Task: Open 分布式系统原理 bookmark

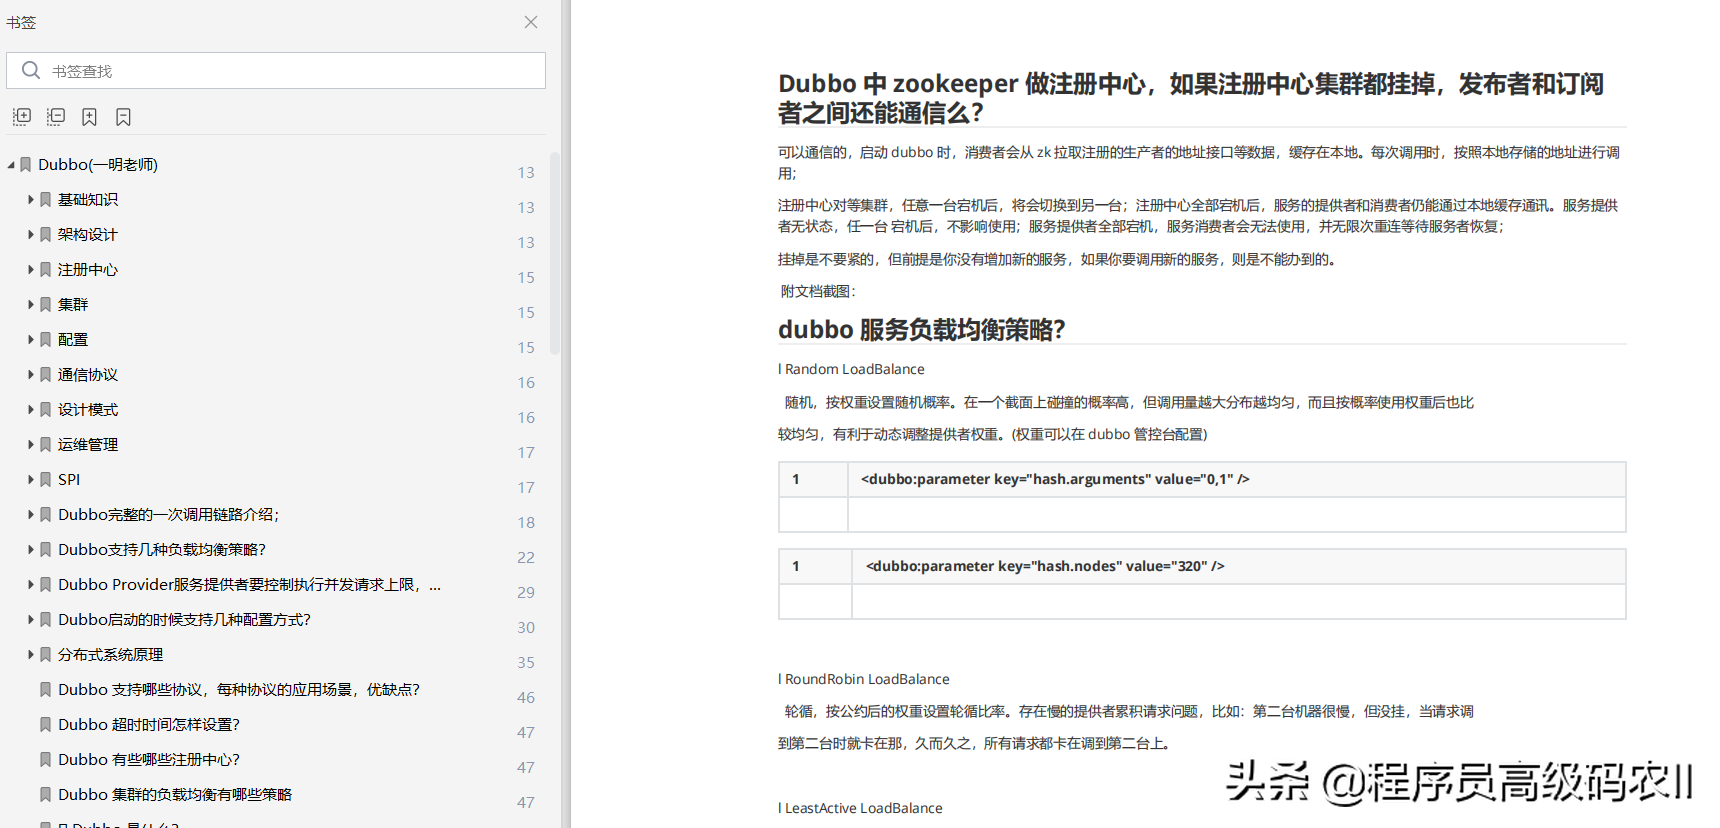Action: 110,655
